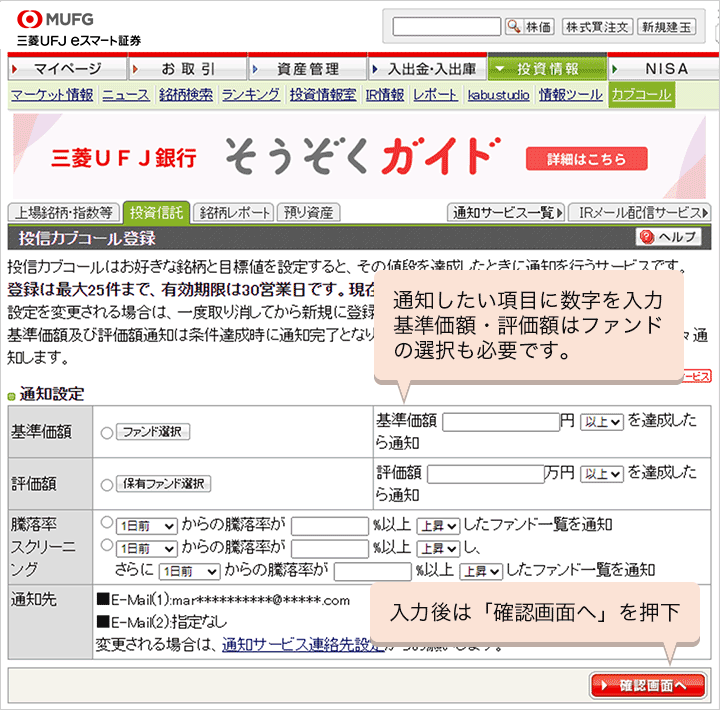
Task: Open second-row 1日前 period dropdown
Action: coord(146,549)
